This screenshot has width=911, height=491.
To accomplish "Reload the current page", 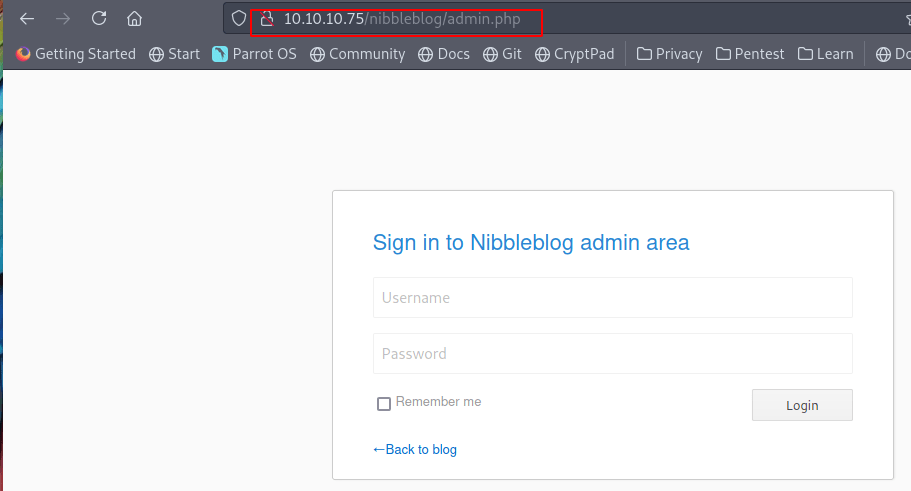I will tap(99, 19).
